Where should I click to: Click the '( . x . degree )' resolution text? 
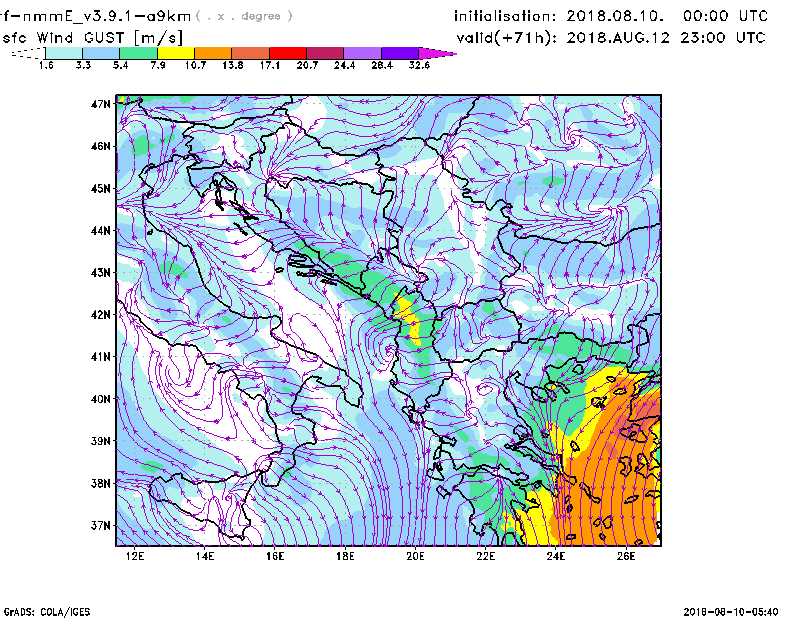pyautogui.click(x=244, y=16)
